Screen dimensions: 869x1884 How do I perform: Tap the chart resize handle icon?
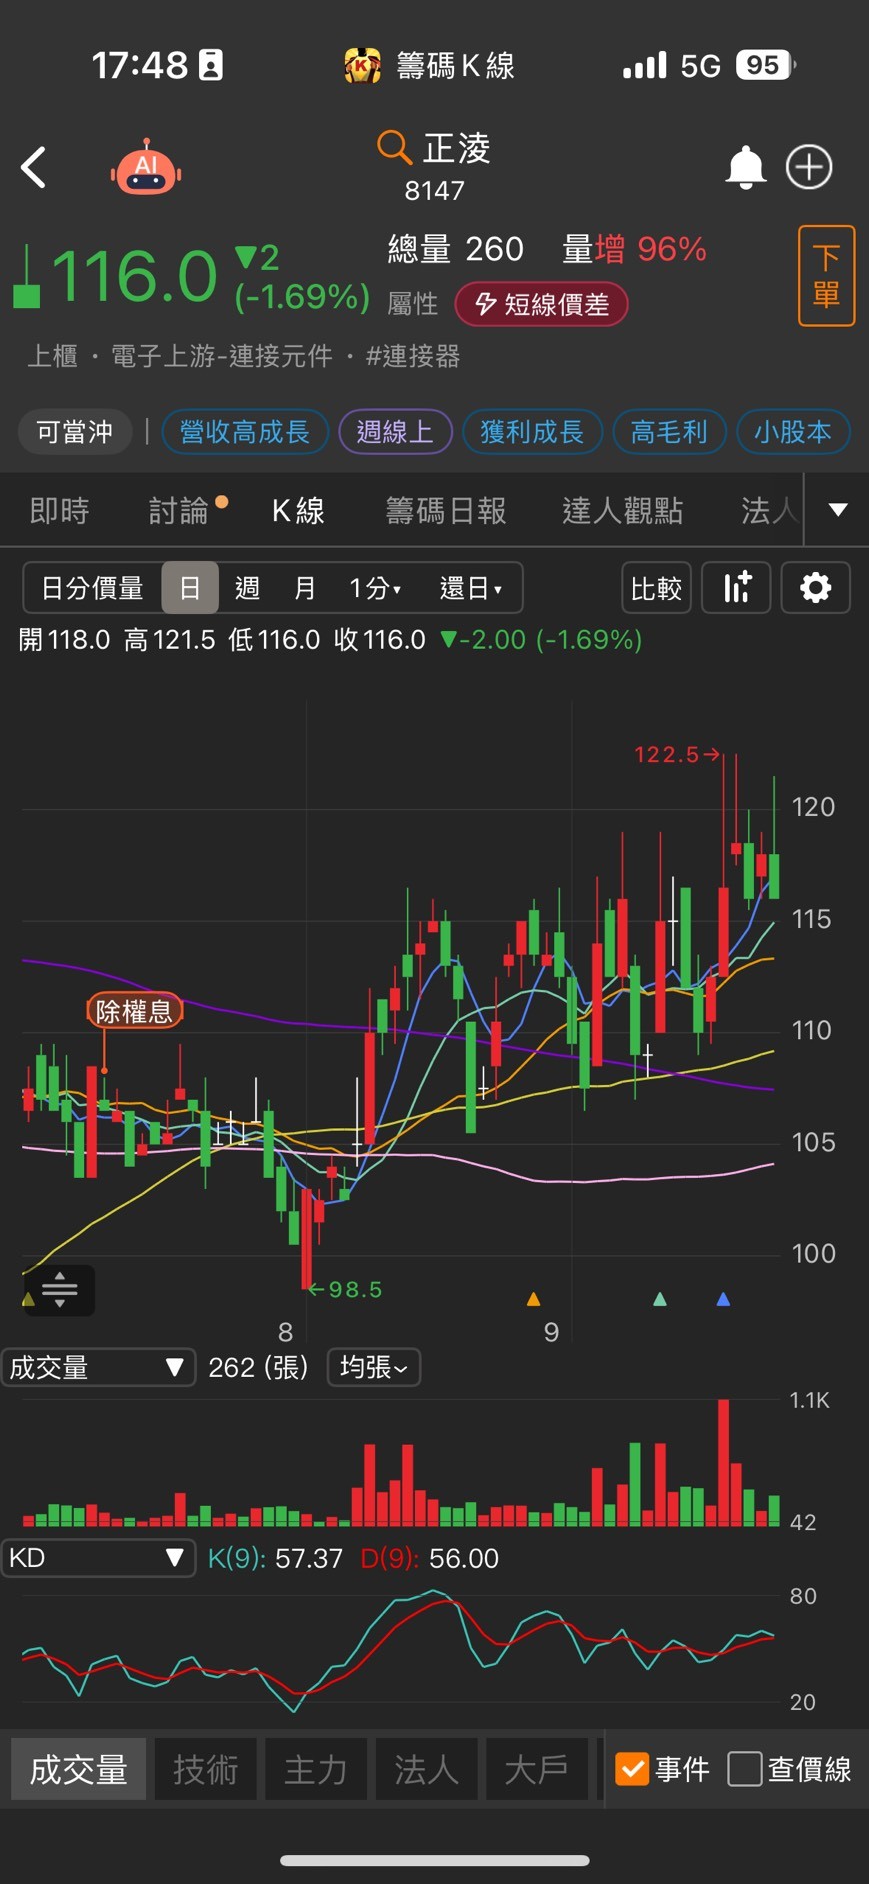coord(59,1290)
